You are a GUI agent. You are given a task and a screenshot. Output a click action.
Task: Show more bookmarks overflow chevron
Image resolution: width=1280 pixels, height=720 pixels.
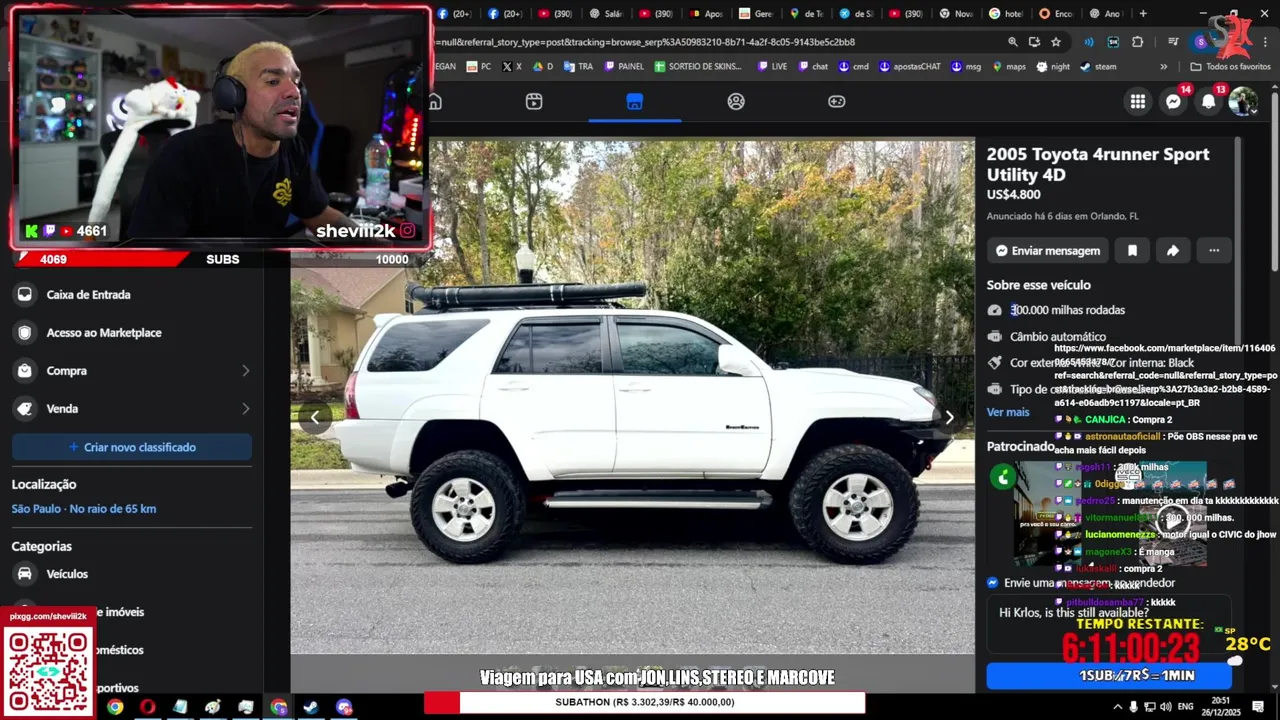1163,67
